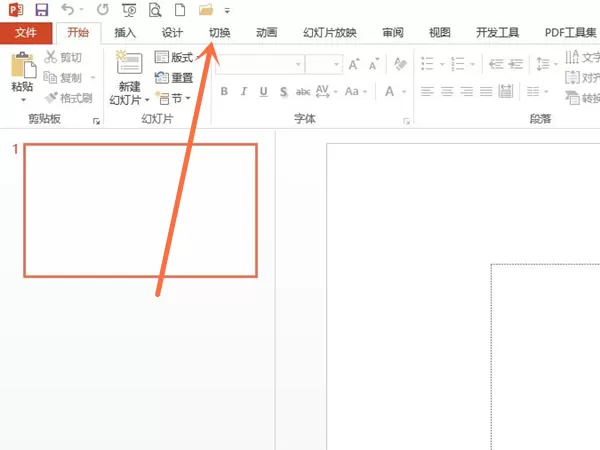Open Print Preview icon
The image size is (600, 450).
coord(155,10)
